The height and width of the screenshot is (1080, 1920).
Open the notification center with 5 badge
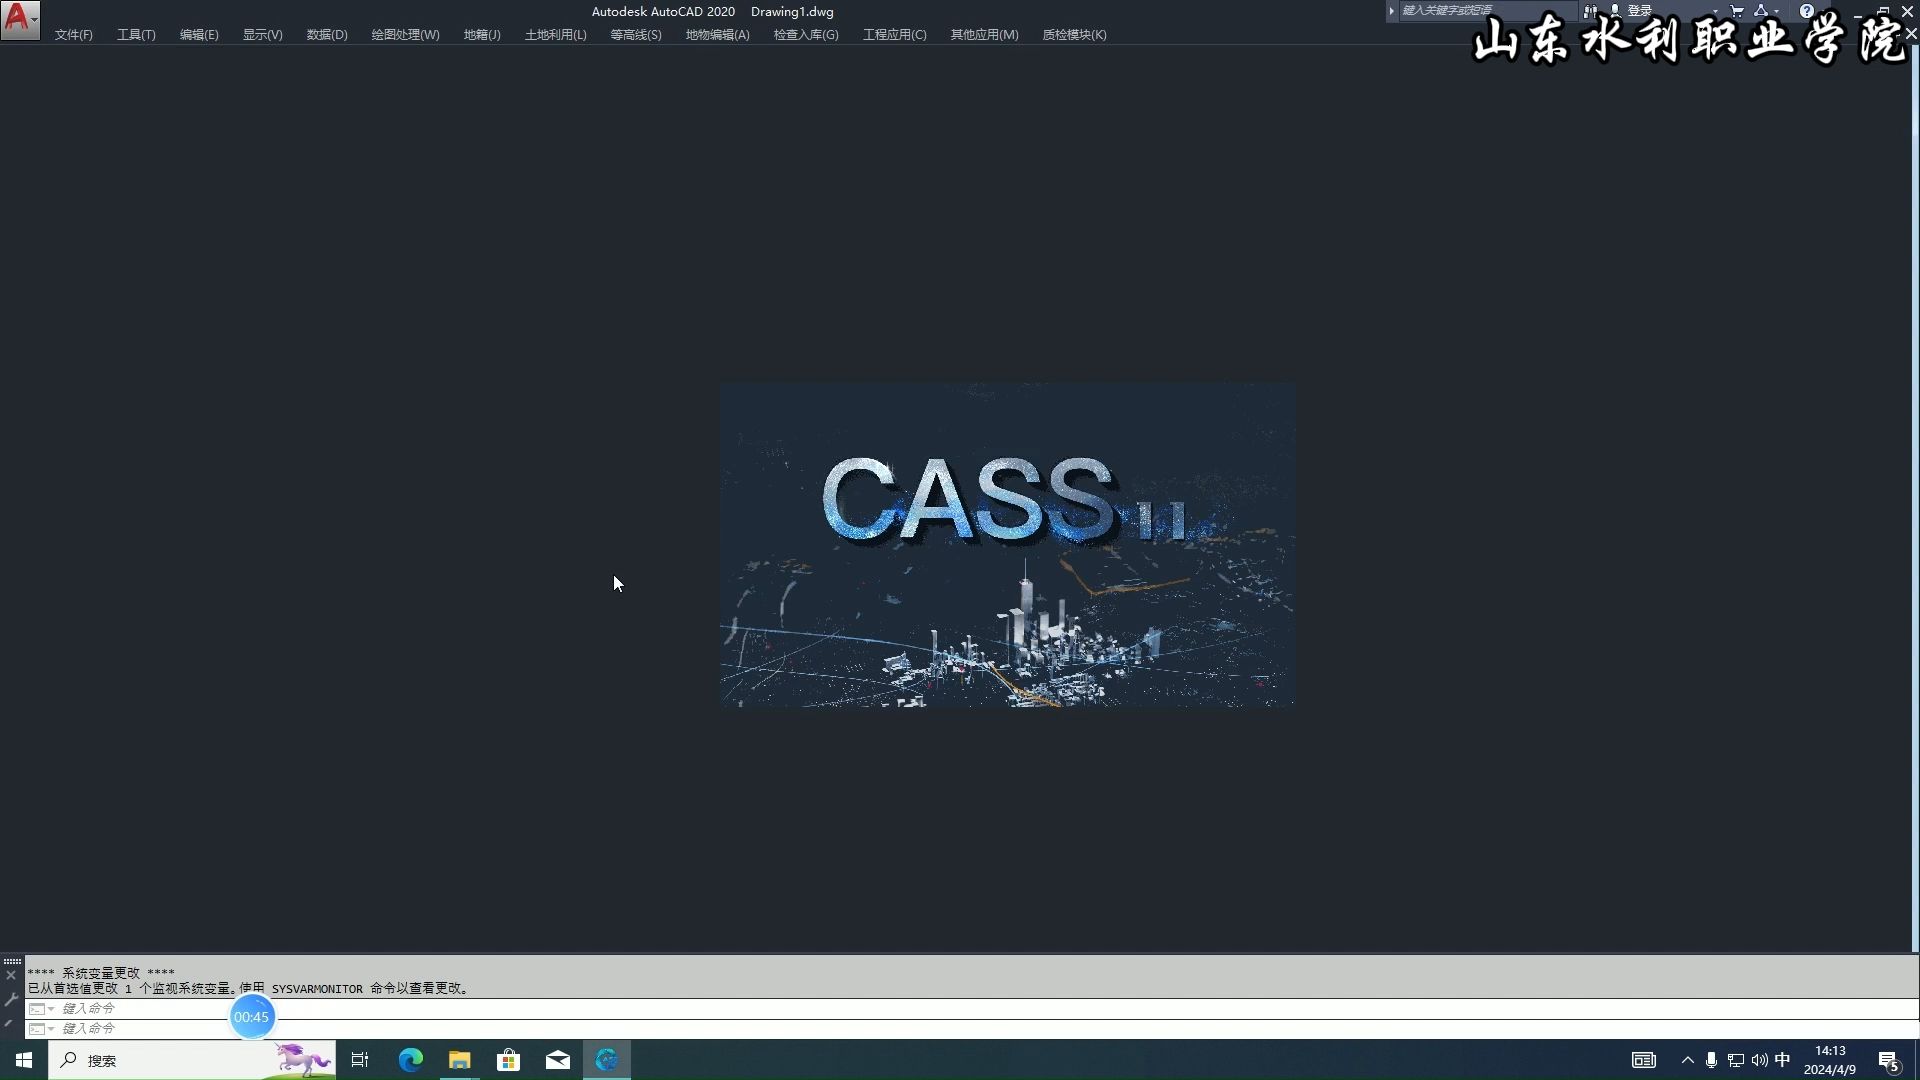[x=1889, y=1060]
